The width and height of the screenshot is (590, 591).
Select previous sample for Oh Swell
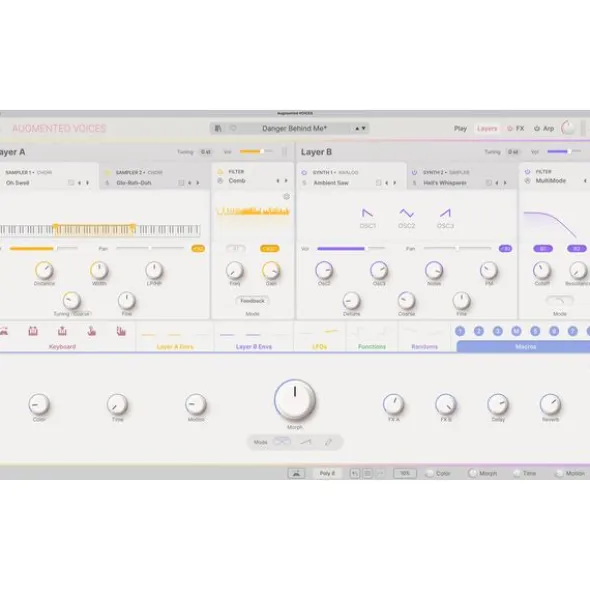click(x=79, y=183)
